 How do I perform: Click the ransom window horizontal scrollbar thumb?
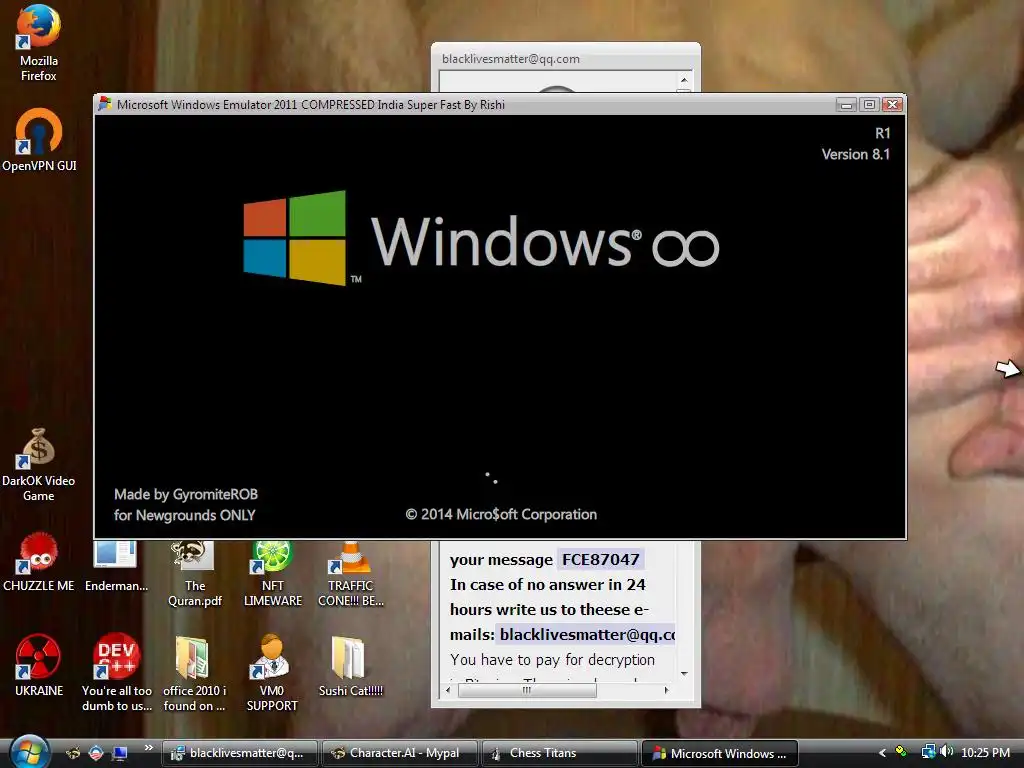coord(527,690)
